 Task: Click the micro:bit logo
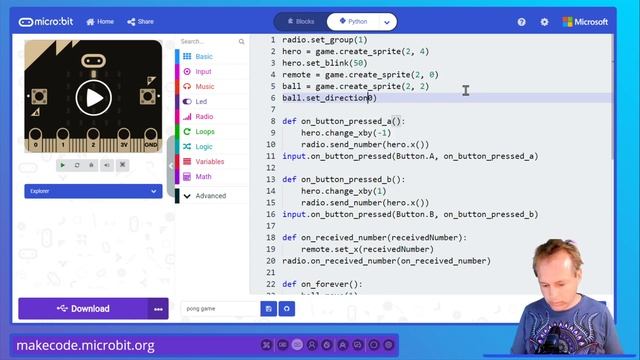tap(46, 22)
